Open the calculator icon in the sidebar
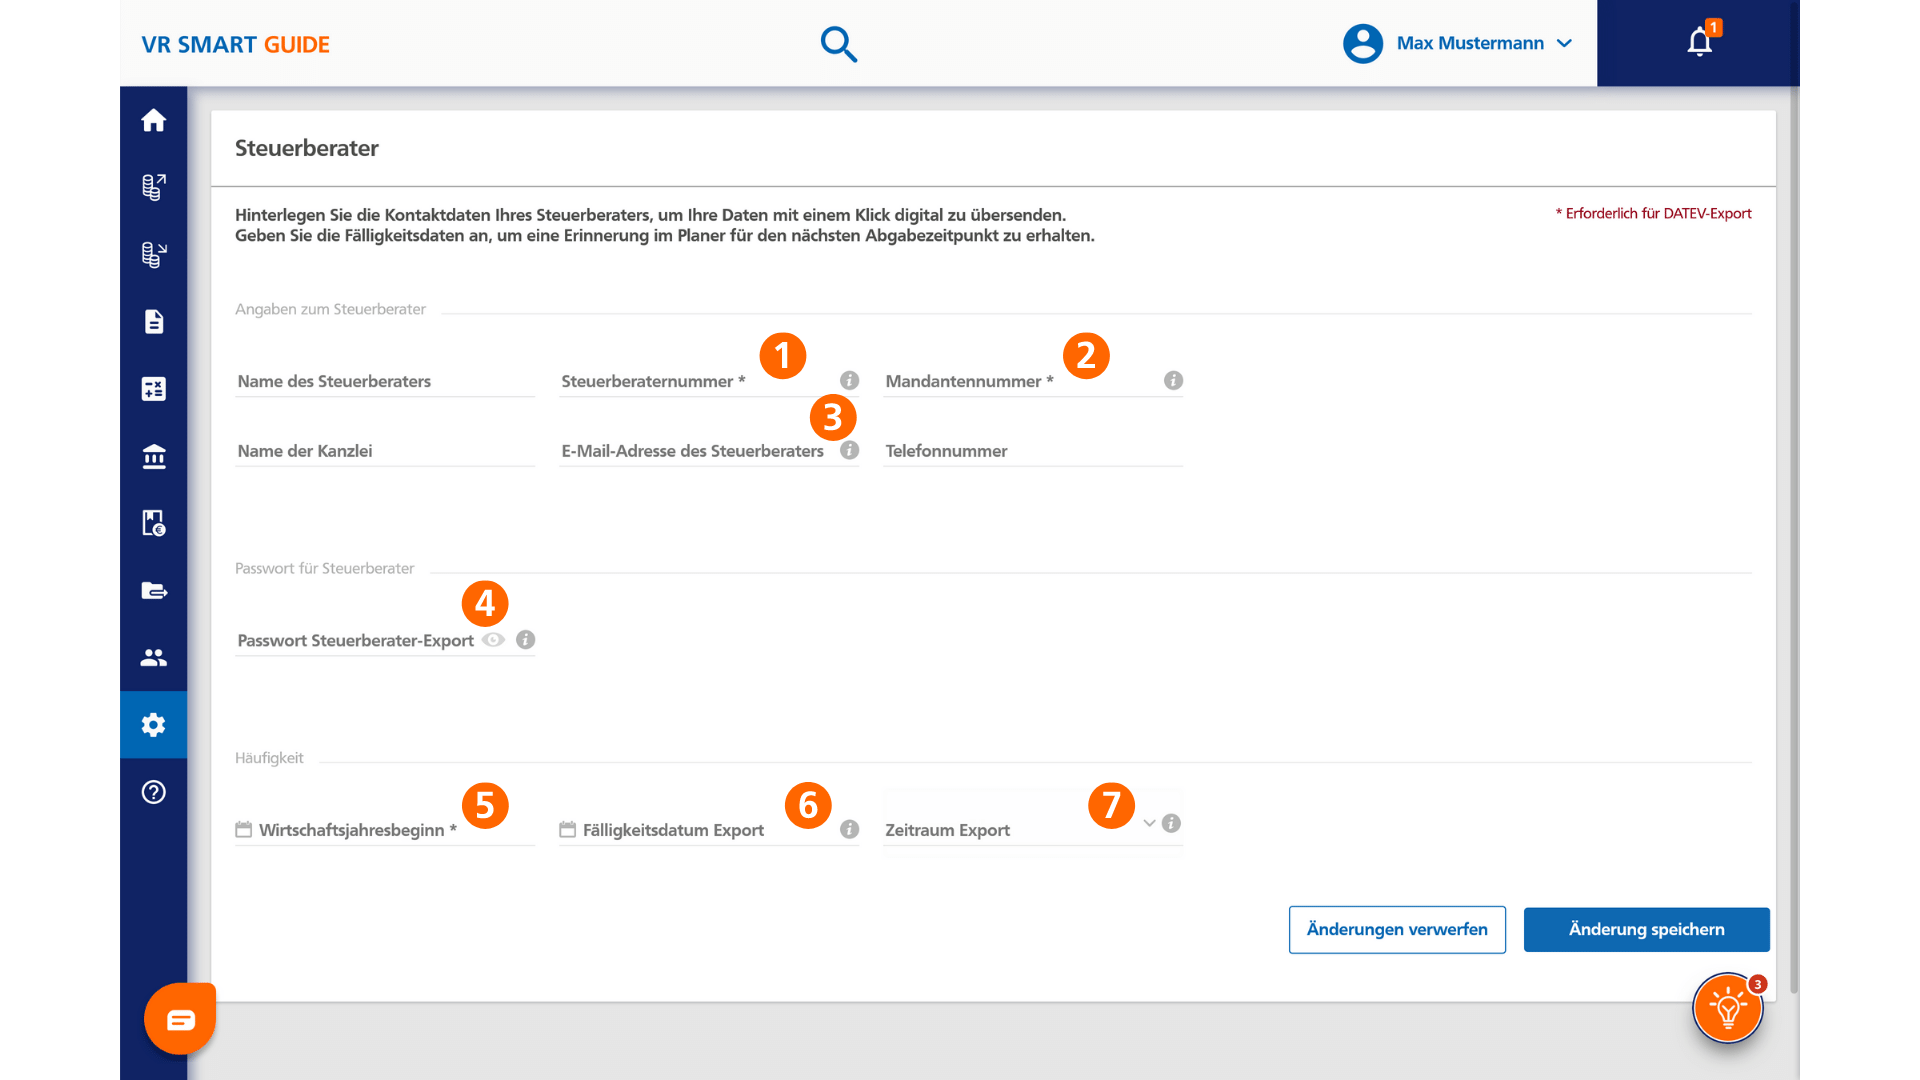Viewport: 1920px width, 1080px height. (x=153, y=389)
